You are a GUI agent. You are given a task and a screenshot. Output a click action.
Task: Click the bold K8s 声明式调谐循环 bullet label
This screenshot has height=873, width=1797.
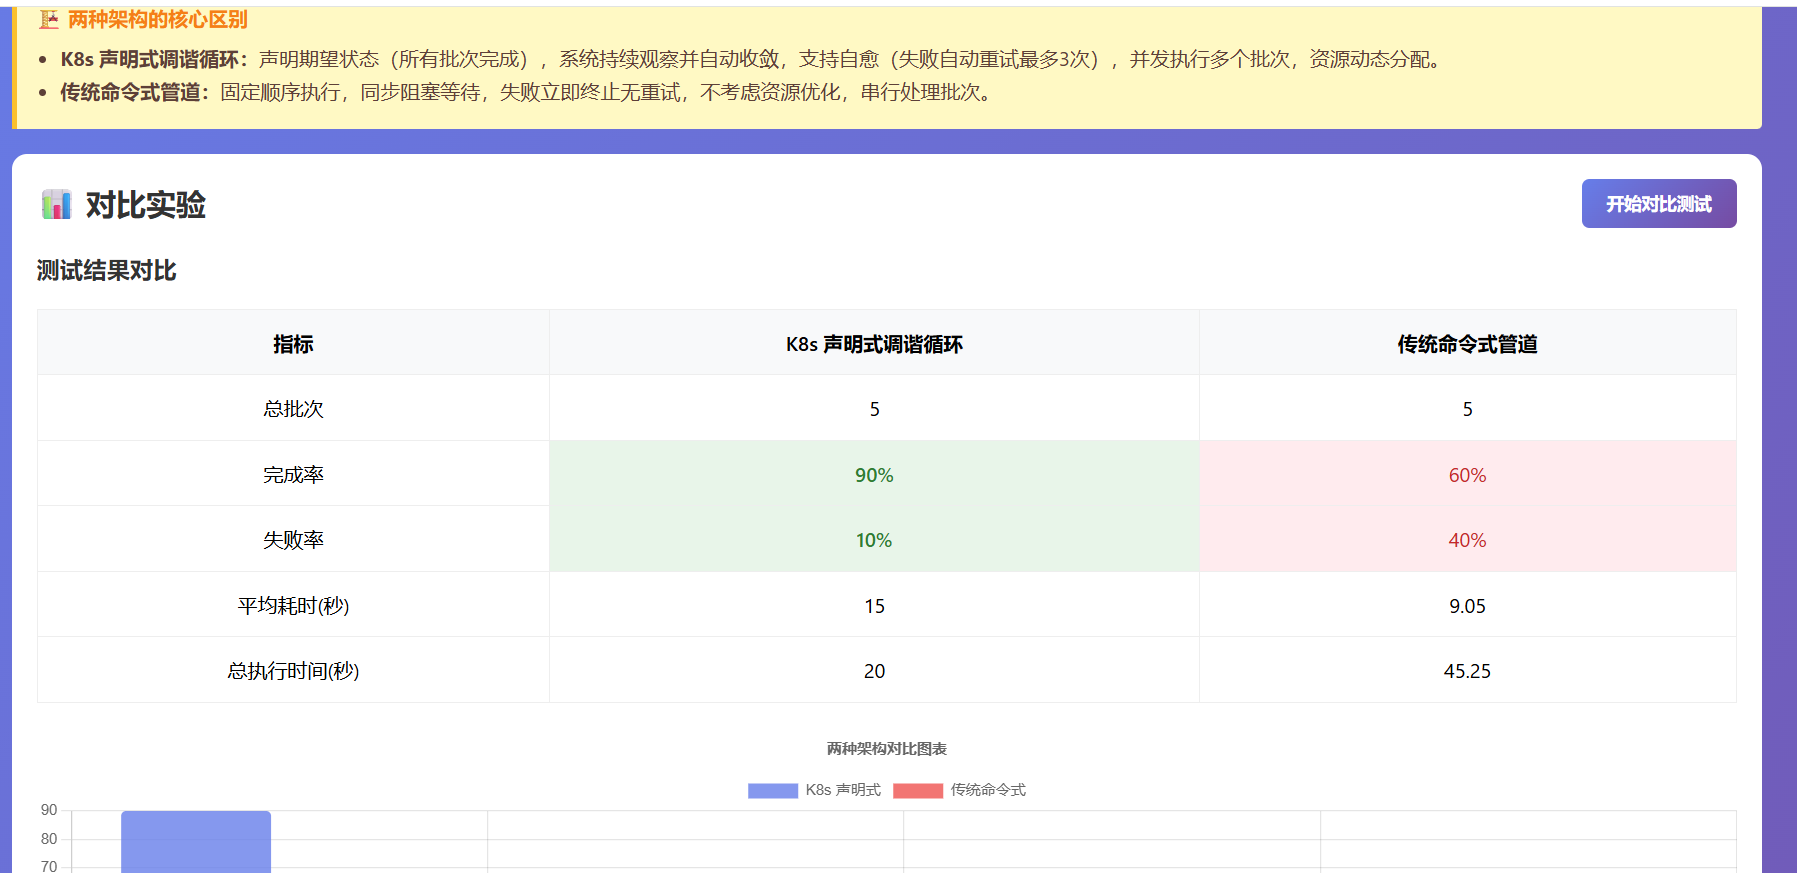tap(154, 59)
